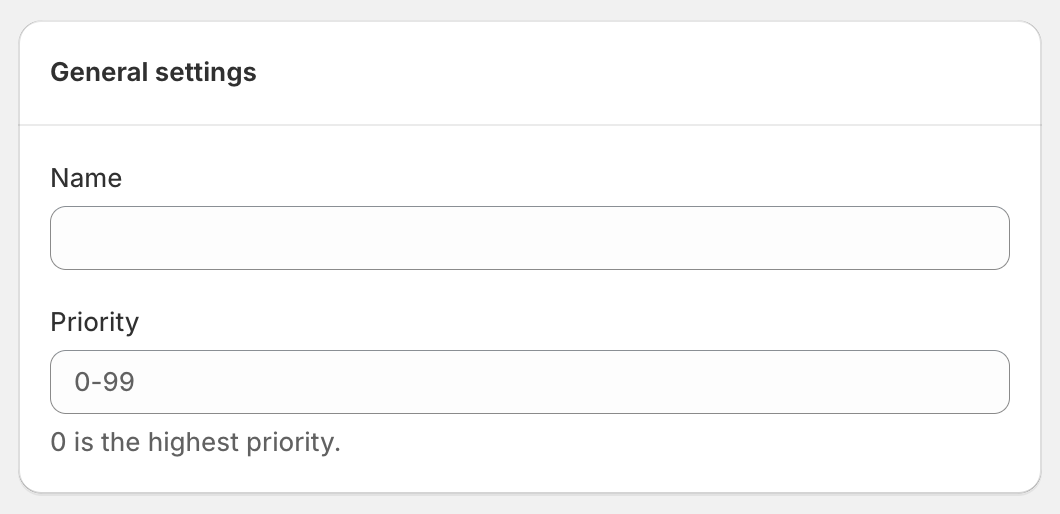Click the "Name" field label

coord(86,178)
